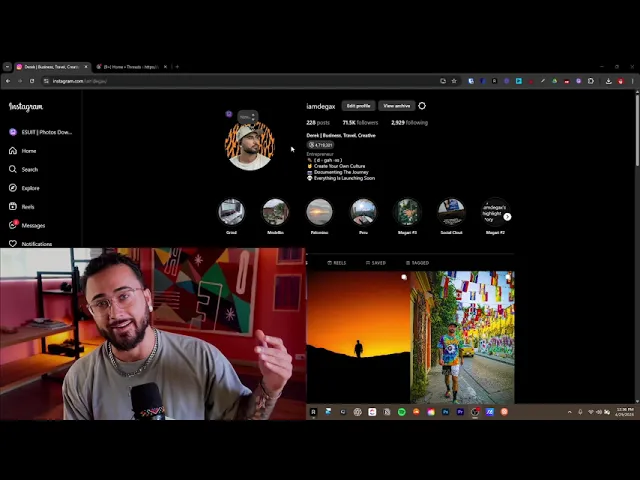Reload the page
640x480 pixels.
32,81
